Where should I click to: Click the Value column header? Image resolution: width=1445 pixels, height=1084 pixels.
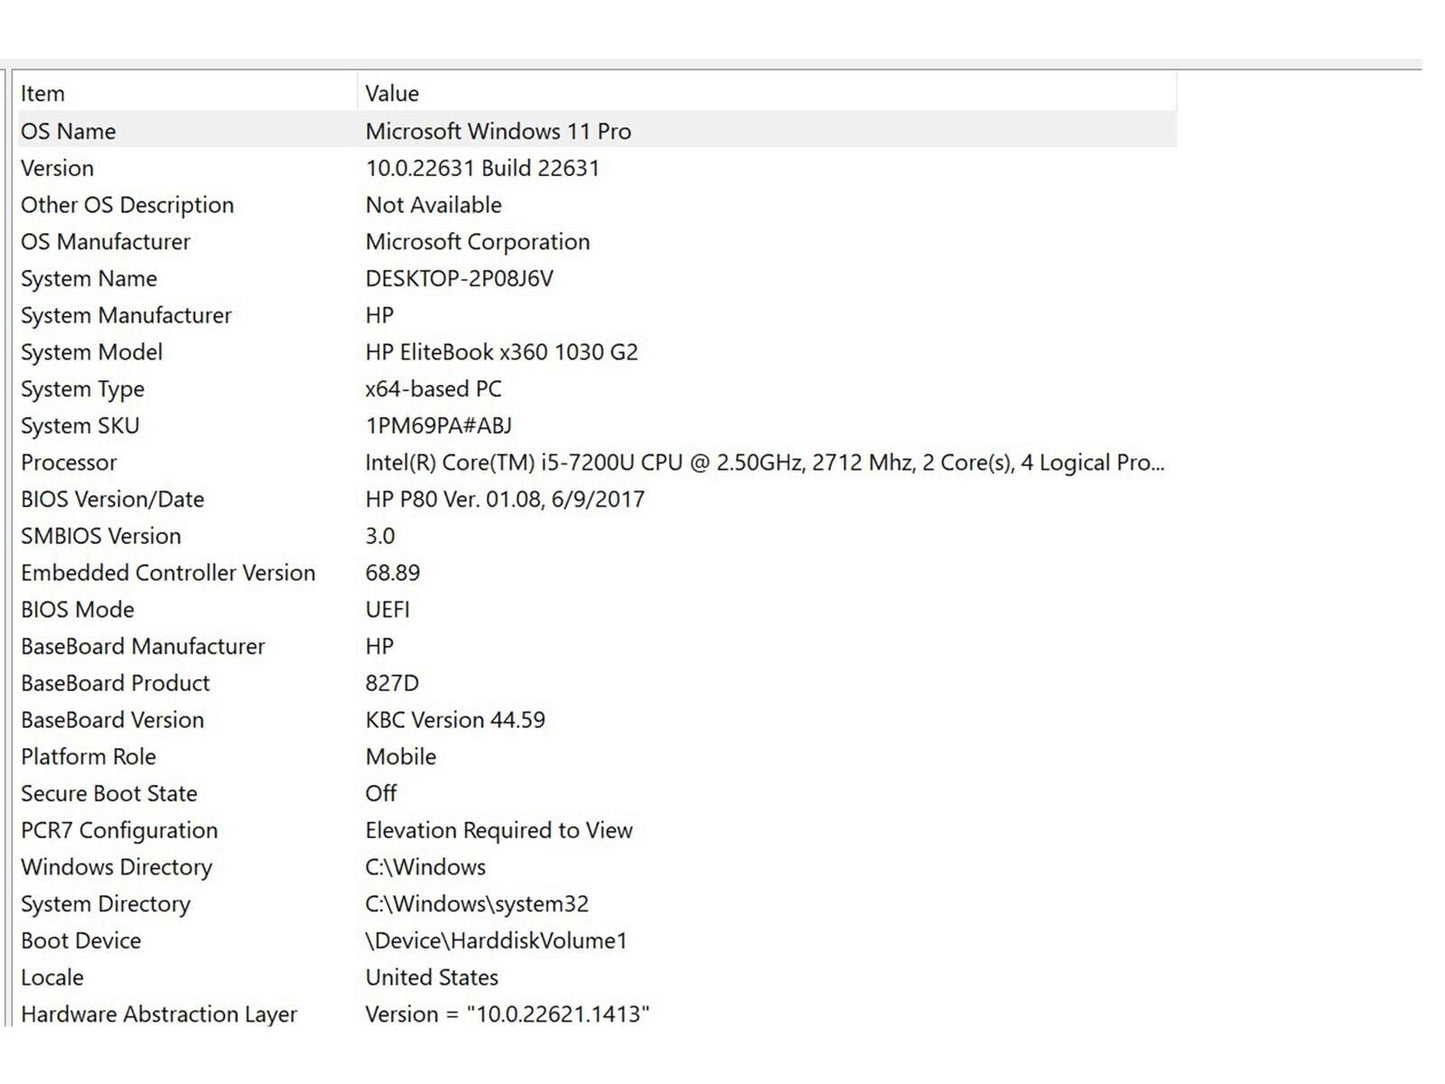coord(392,93)
